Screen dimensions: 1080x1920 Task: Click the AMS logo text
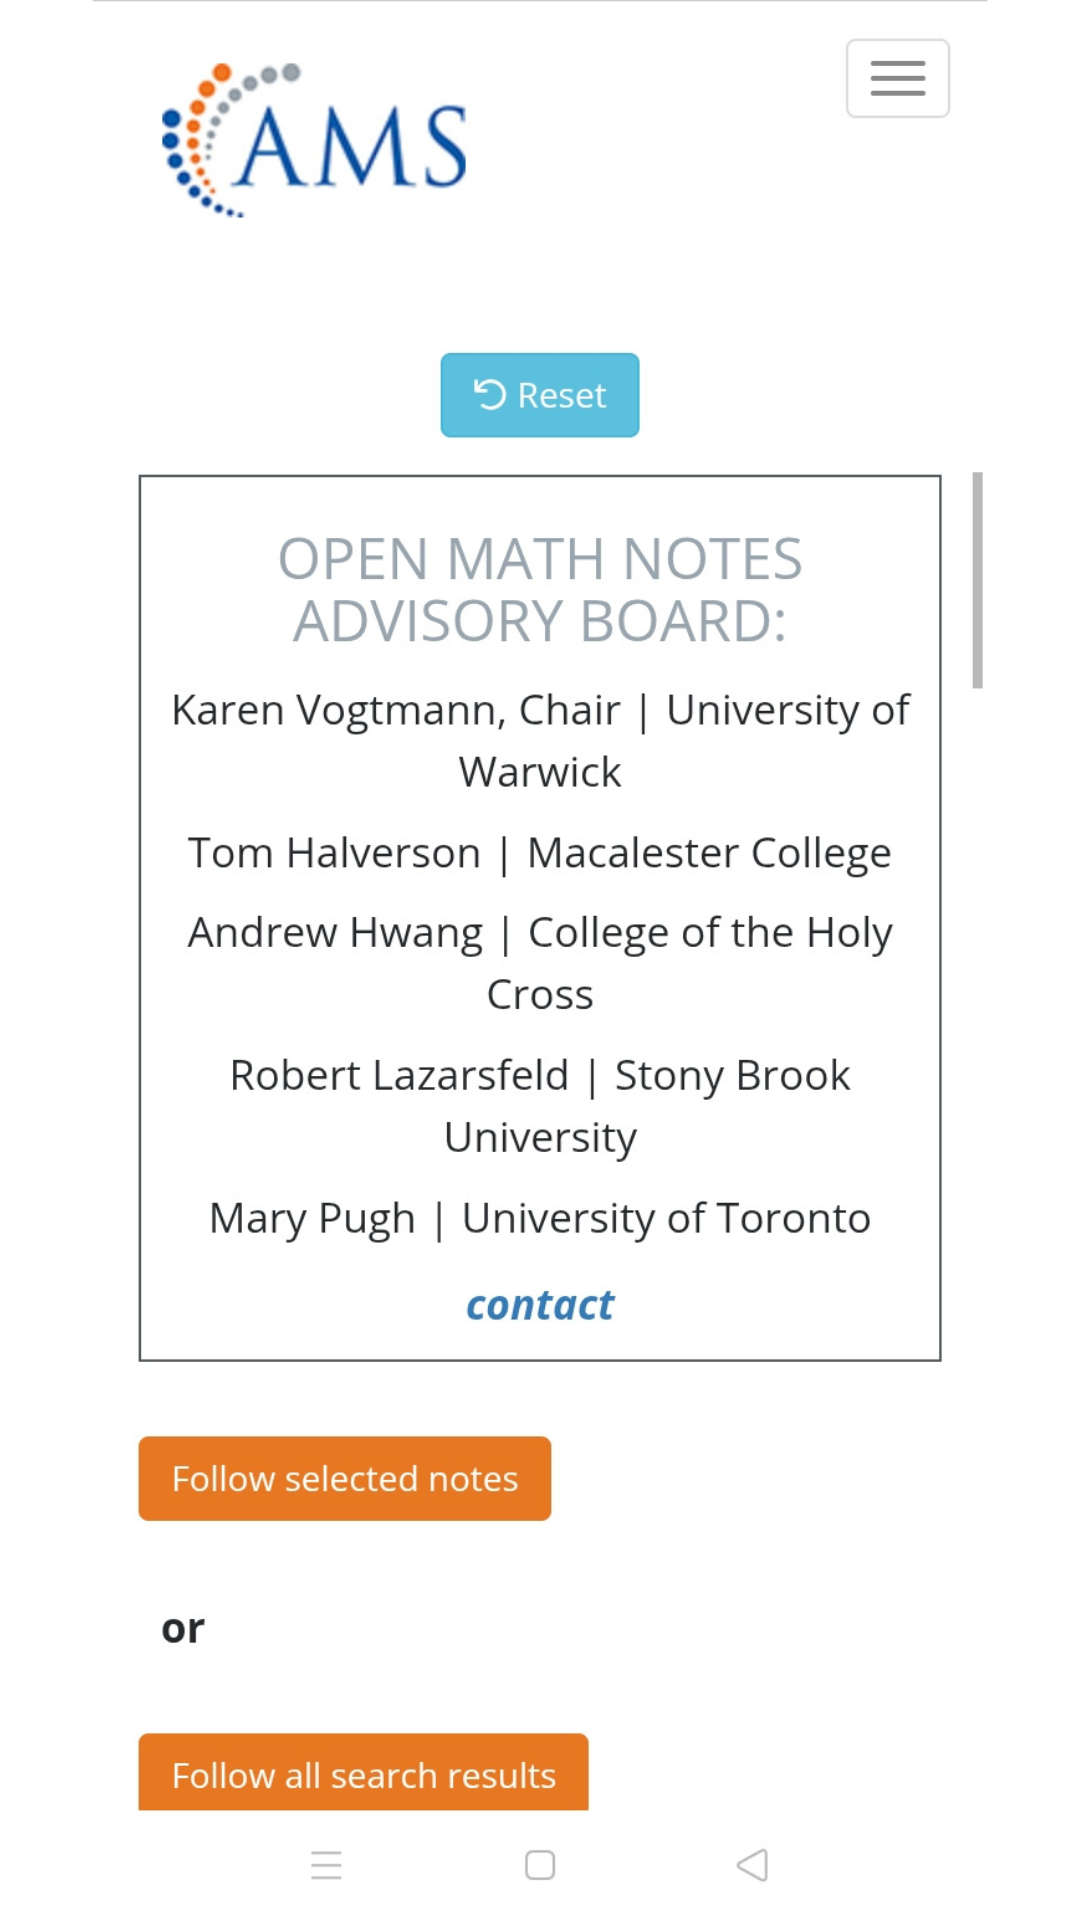pos(352,148)
